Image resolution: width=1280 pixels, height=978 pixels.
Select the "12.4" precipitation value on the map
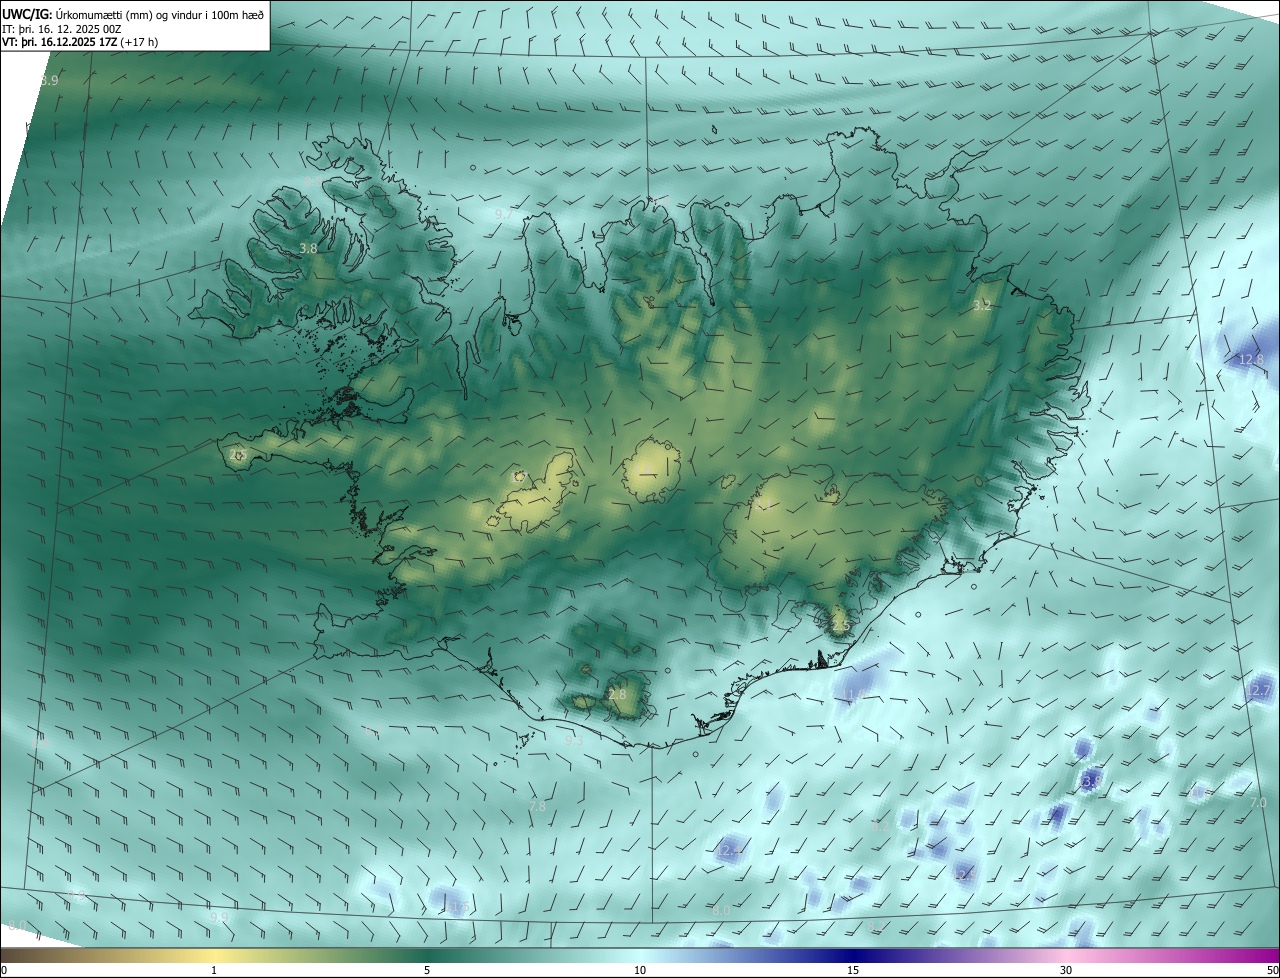(x=731, y=850)
